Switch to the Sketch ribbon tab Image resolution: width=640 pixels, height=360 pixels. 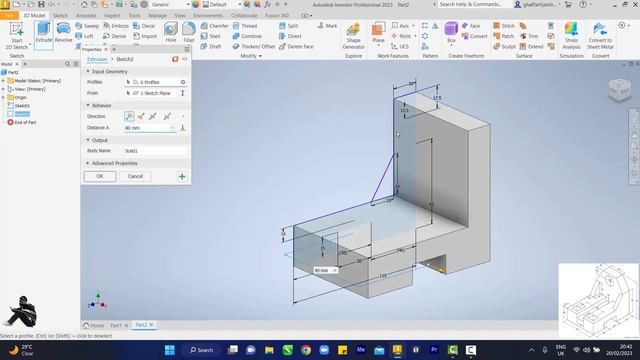coord(60,16)
